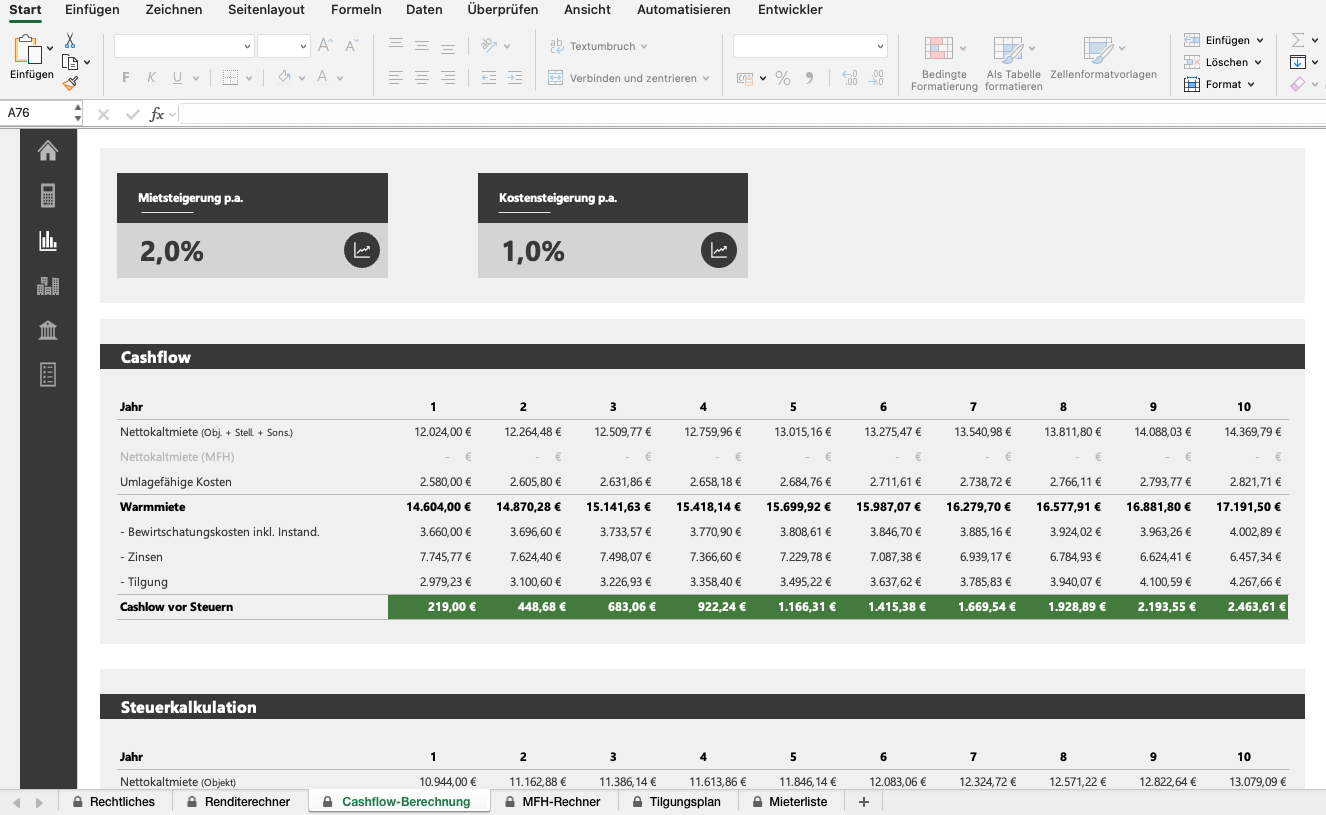Screen dimensions: 1326x815
Task: Open the chart icon beside Kostensteigerung 1,0%
Action: tap(719, 250)
